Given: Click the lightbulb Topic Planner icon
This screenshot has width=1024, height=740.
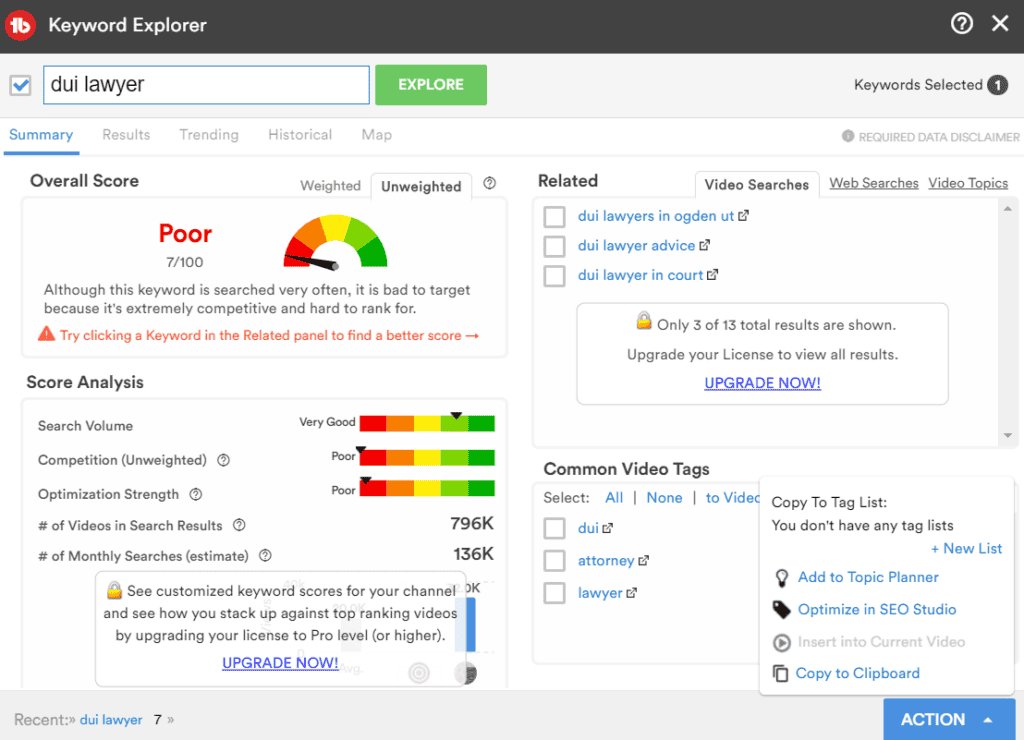Looking at the screenshot, I should pos(781,578).
